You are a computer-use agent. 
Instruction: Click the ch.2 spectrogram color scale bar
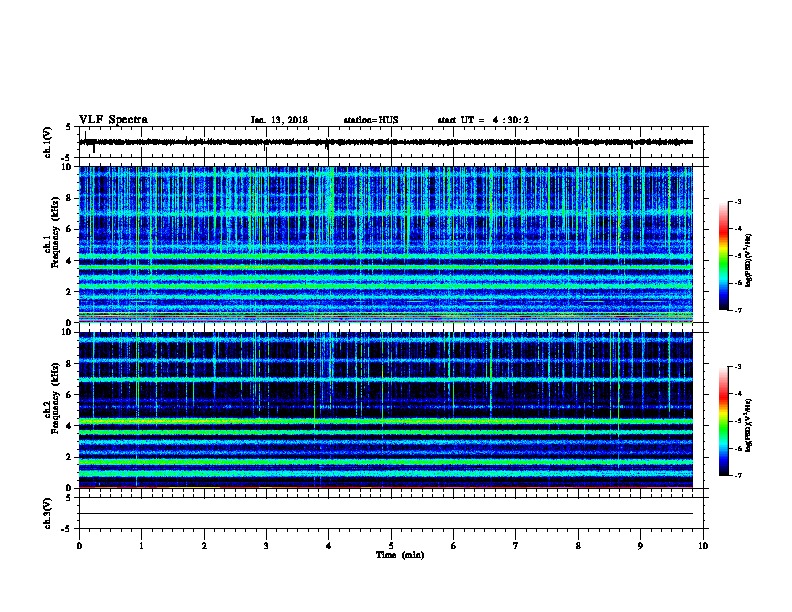click(x=724, y=421)
